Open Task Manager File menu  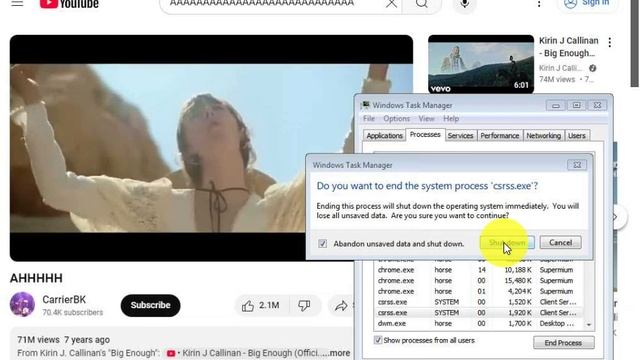pos(369,119)
